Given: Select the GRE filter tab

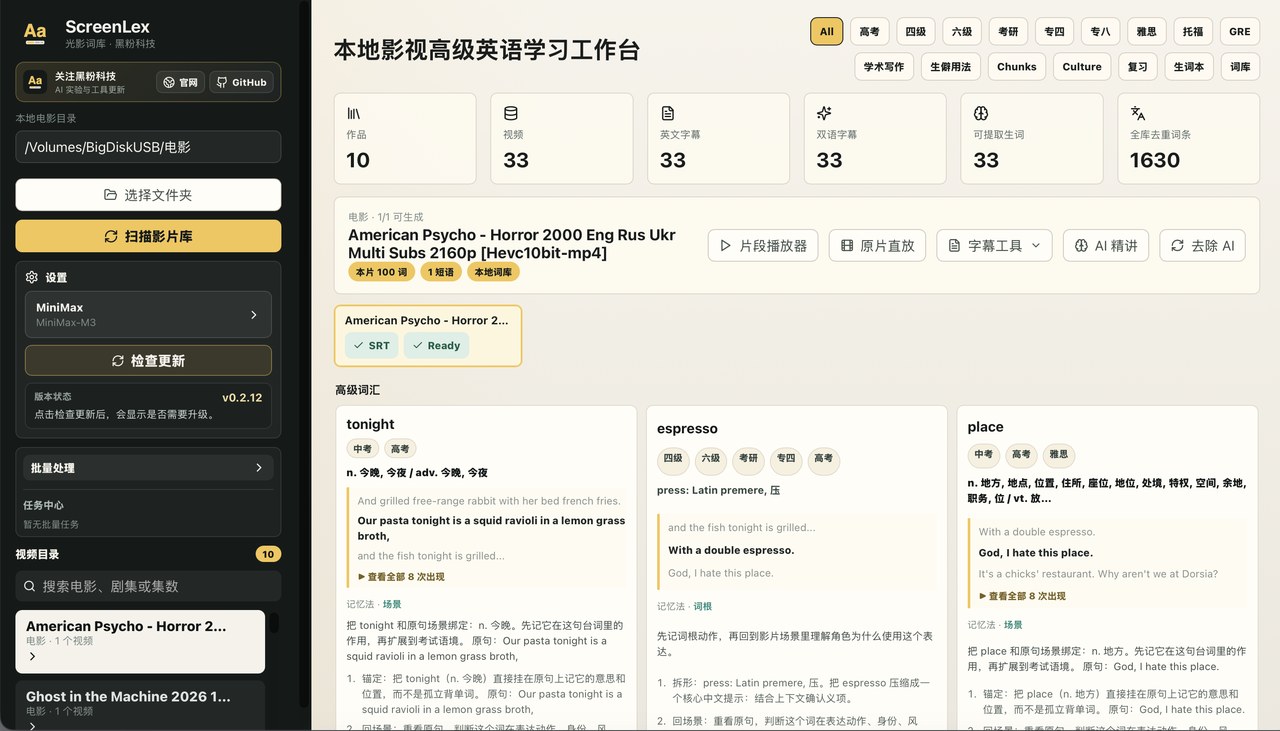Looking at the screenshot, I should coord(1240,31).
